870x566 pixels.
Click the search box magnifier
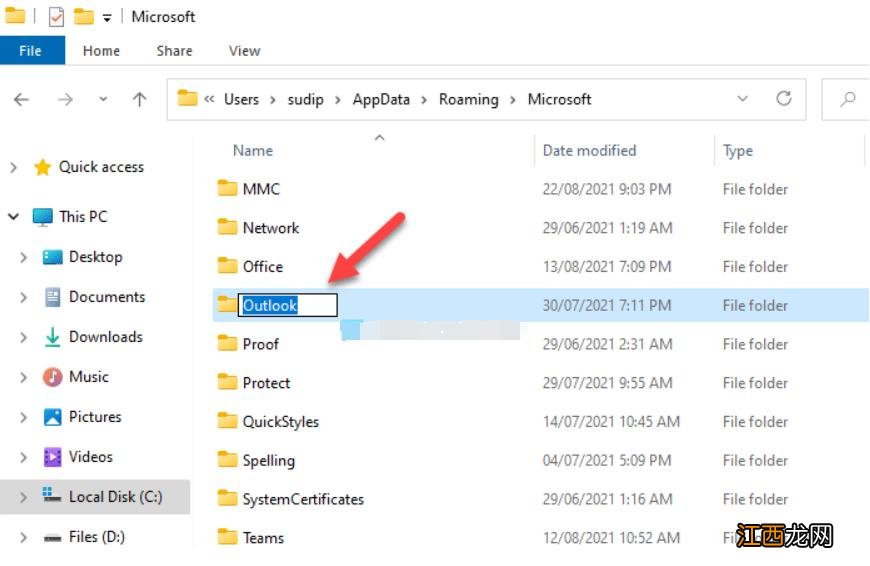pyautogui.click(x=847, y=99)
